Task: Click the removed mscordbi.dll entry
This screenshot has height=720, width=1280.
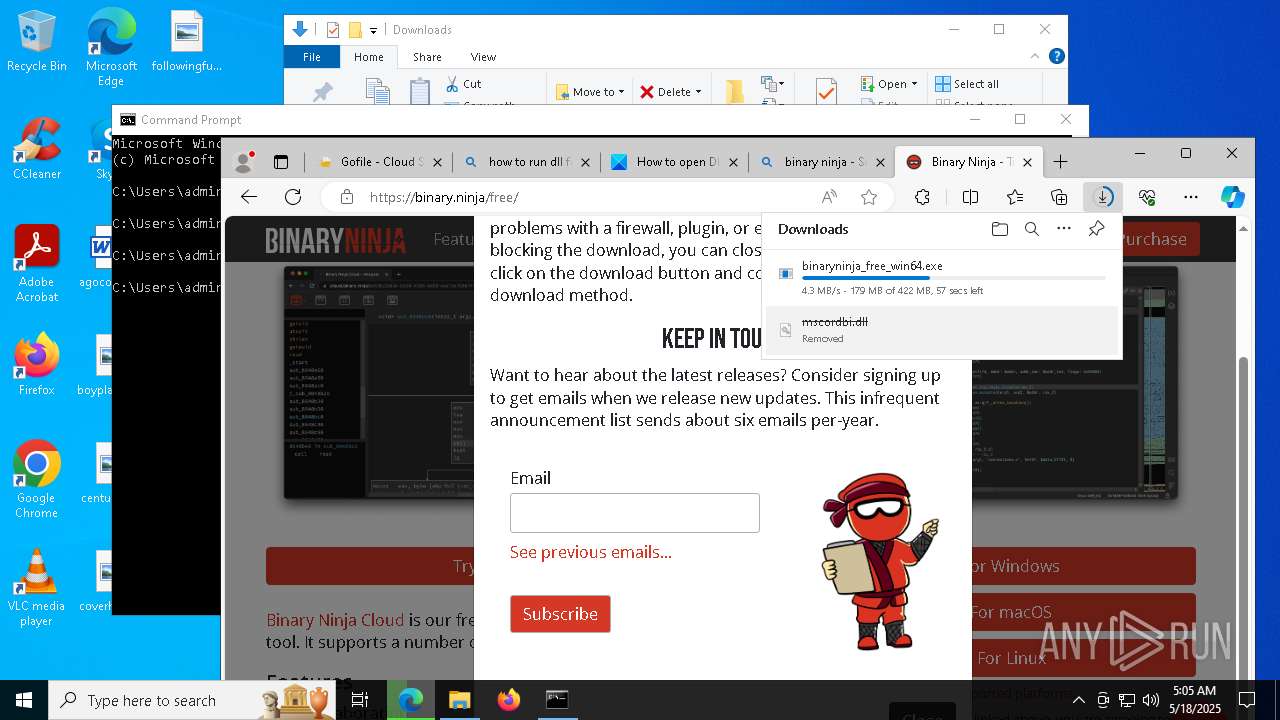Action: pyautogui.click(x=940, y=330)
